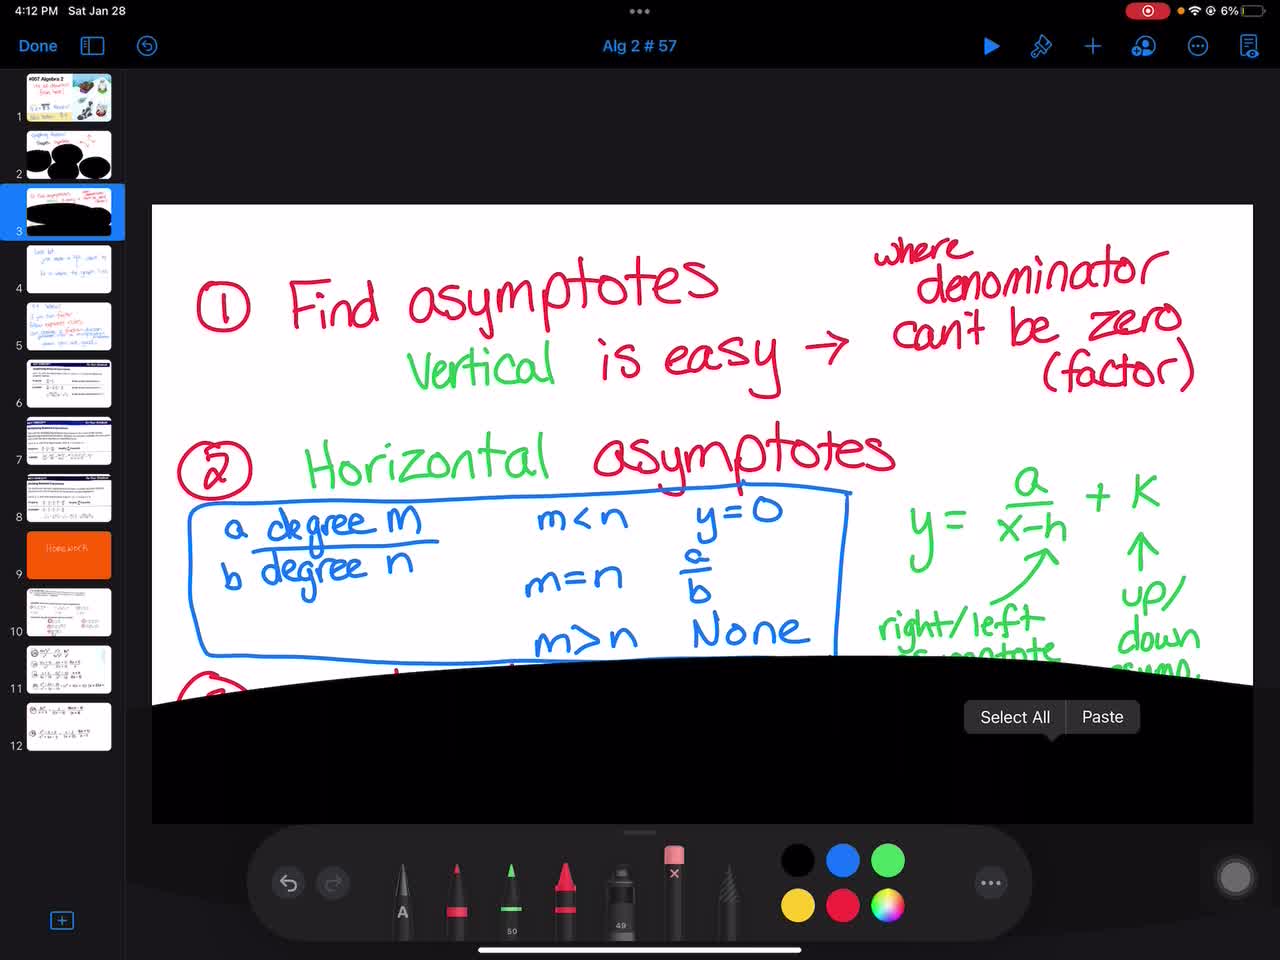Select the orange Homework slide 9
The image size is (1280, 960).
coord(69,555)
